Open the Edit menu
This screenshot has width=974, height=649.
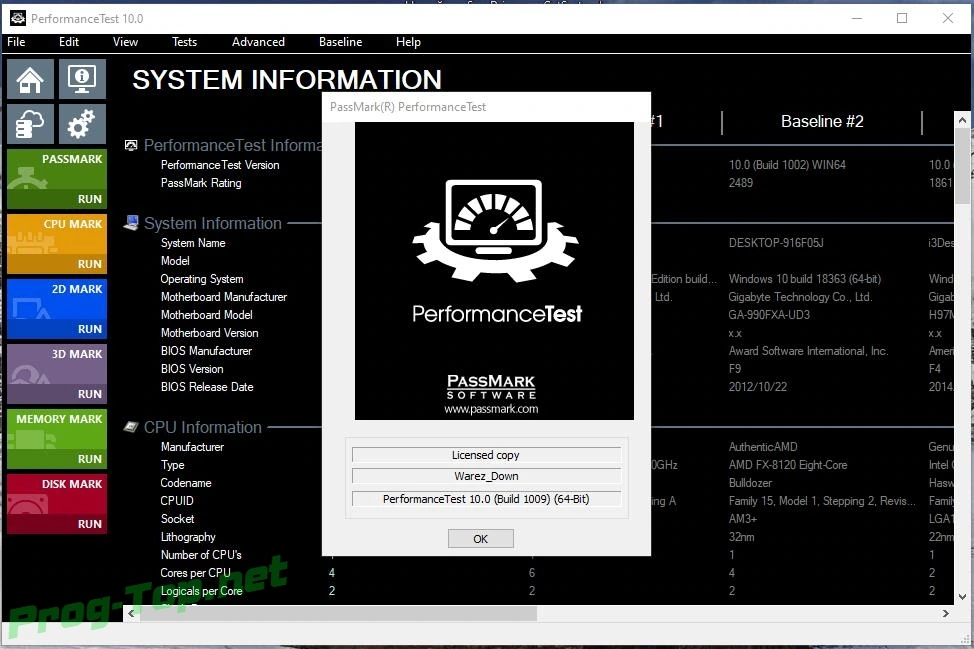69,42
